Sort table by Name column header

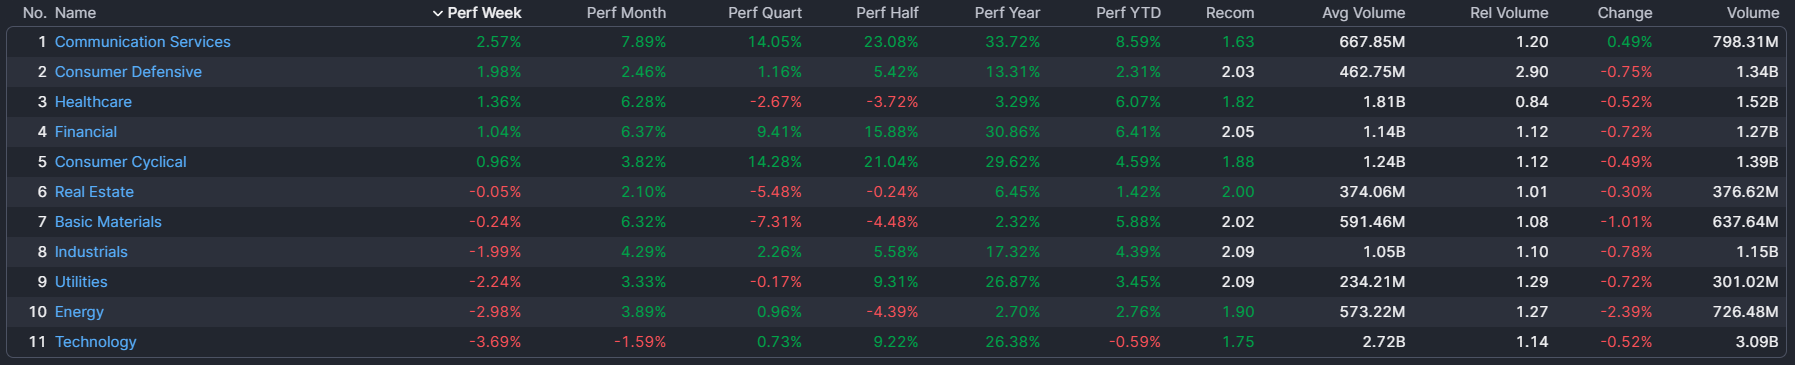(75, 13)
